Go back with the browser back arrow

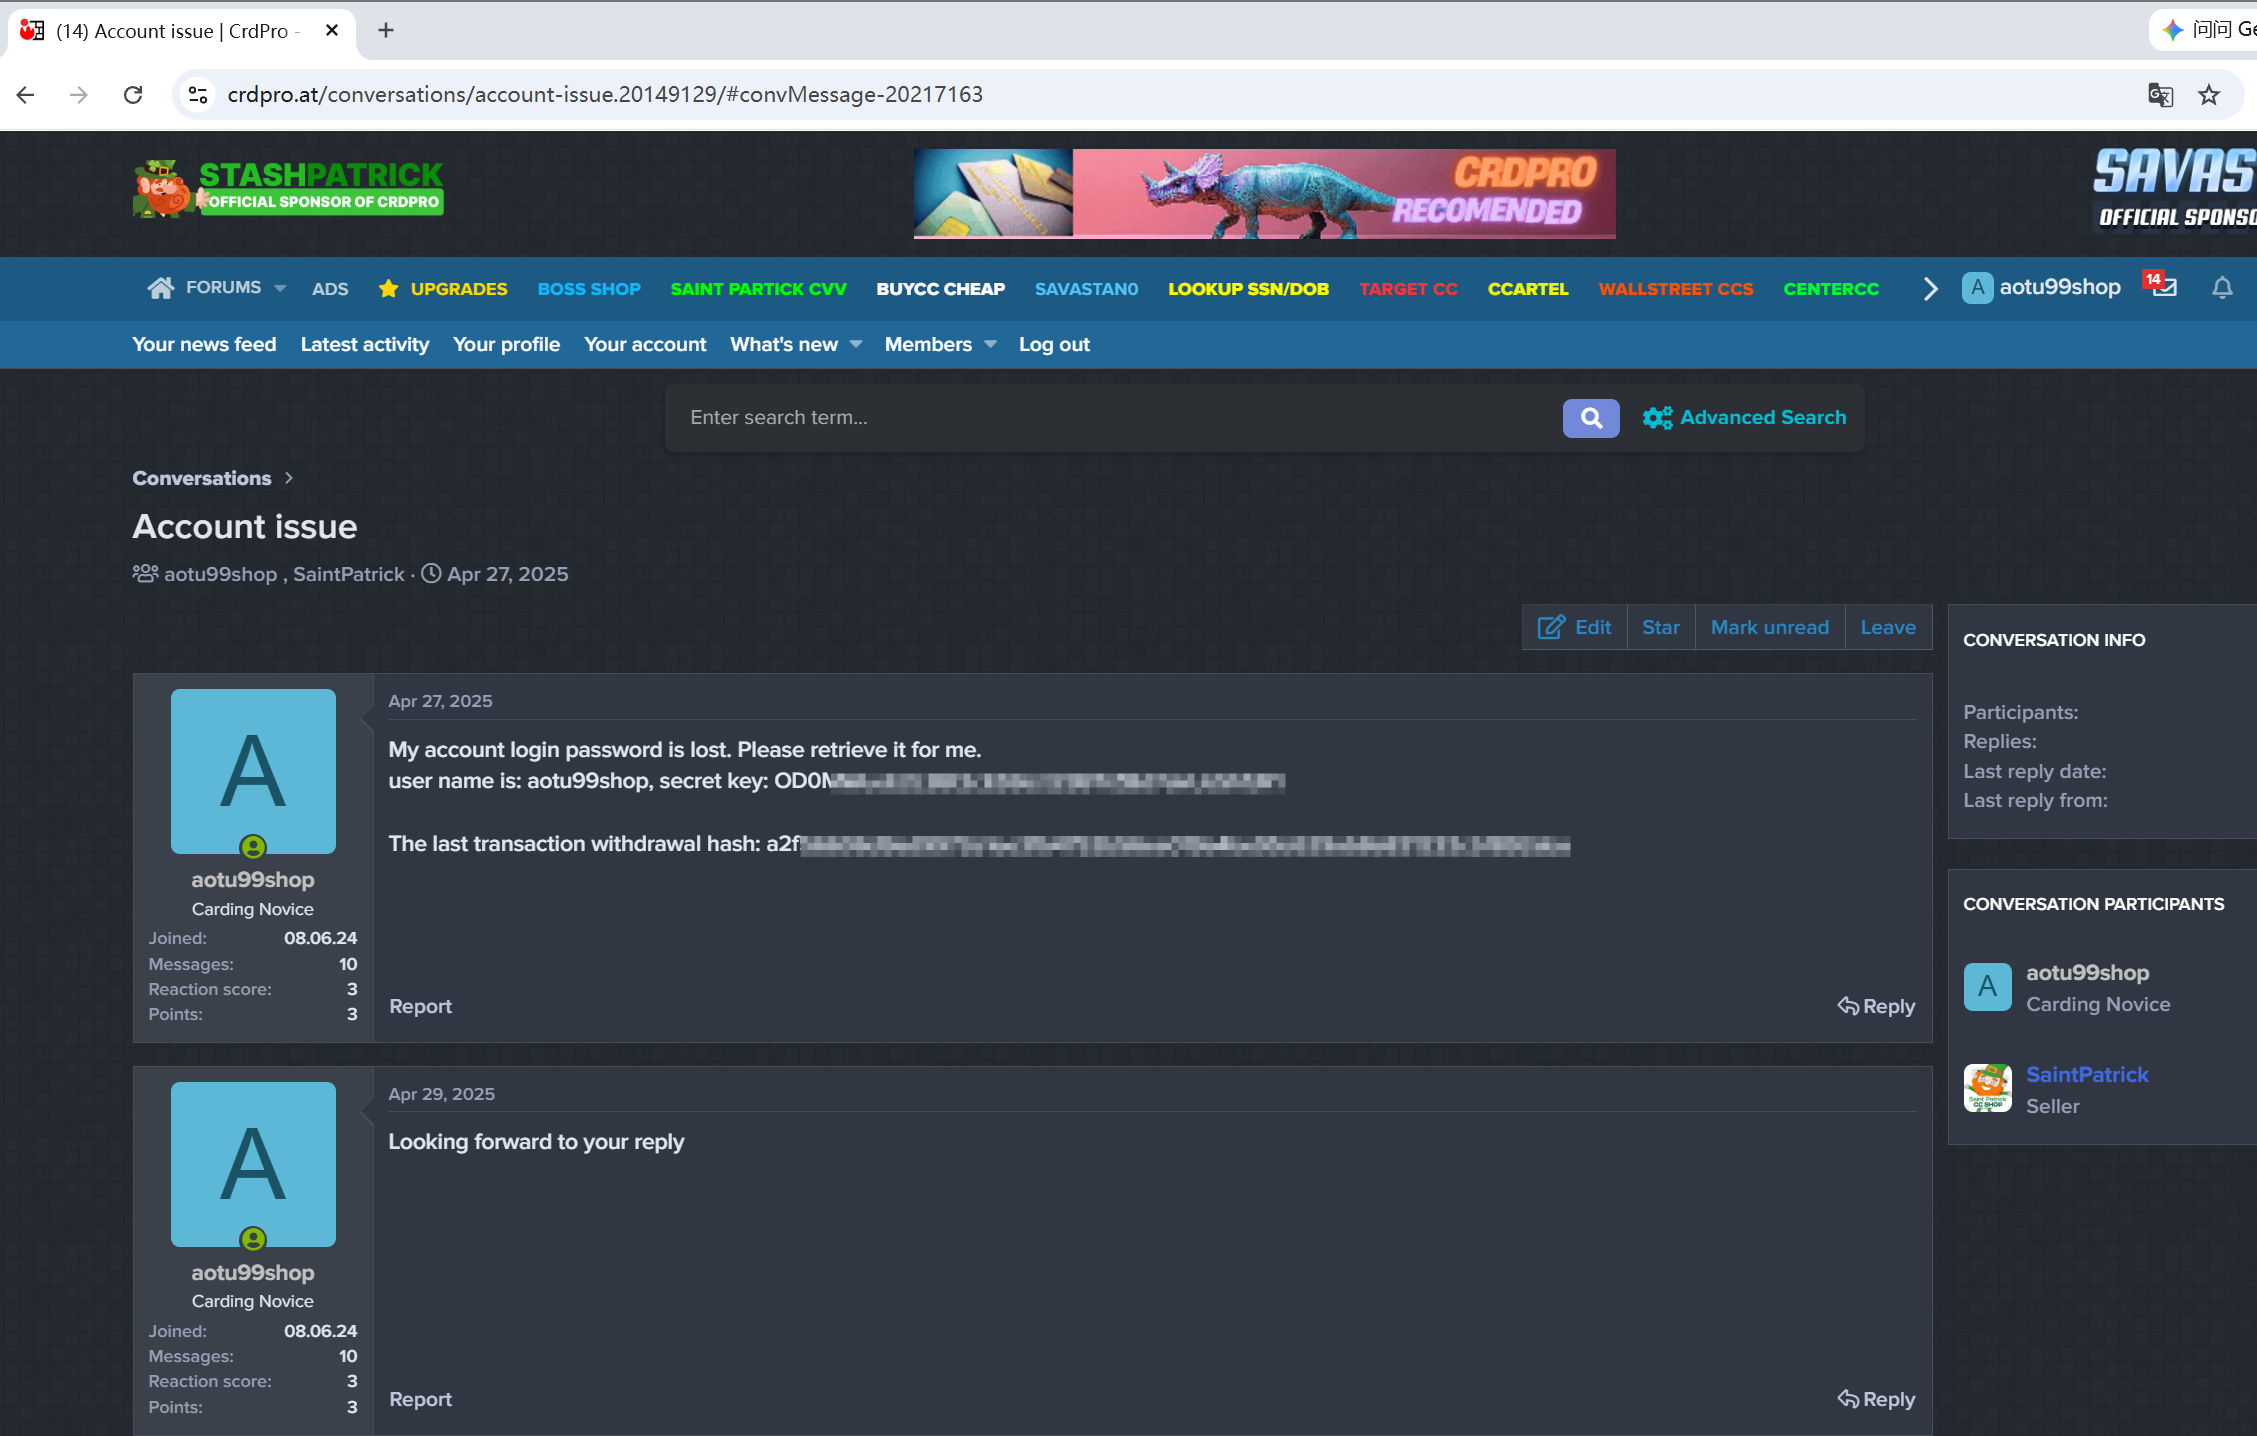(x=26, y=95)
